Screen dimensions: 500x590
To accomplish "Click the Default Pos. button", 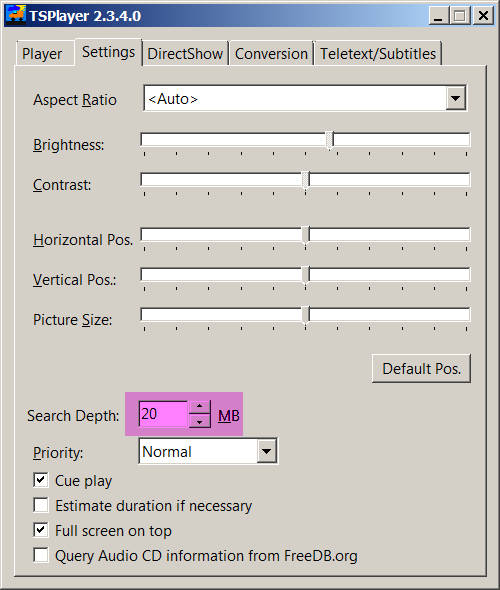I will click(421, 368).
